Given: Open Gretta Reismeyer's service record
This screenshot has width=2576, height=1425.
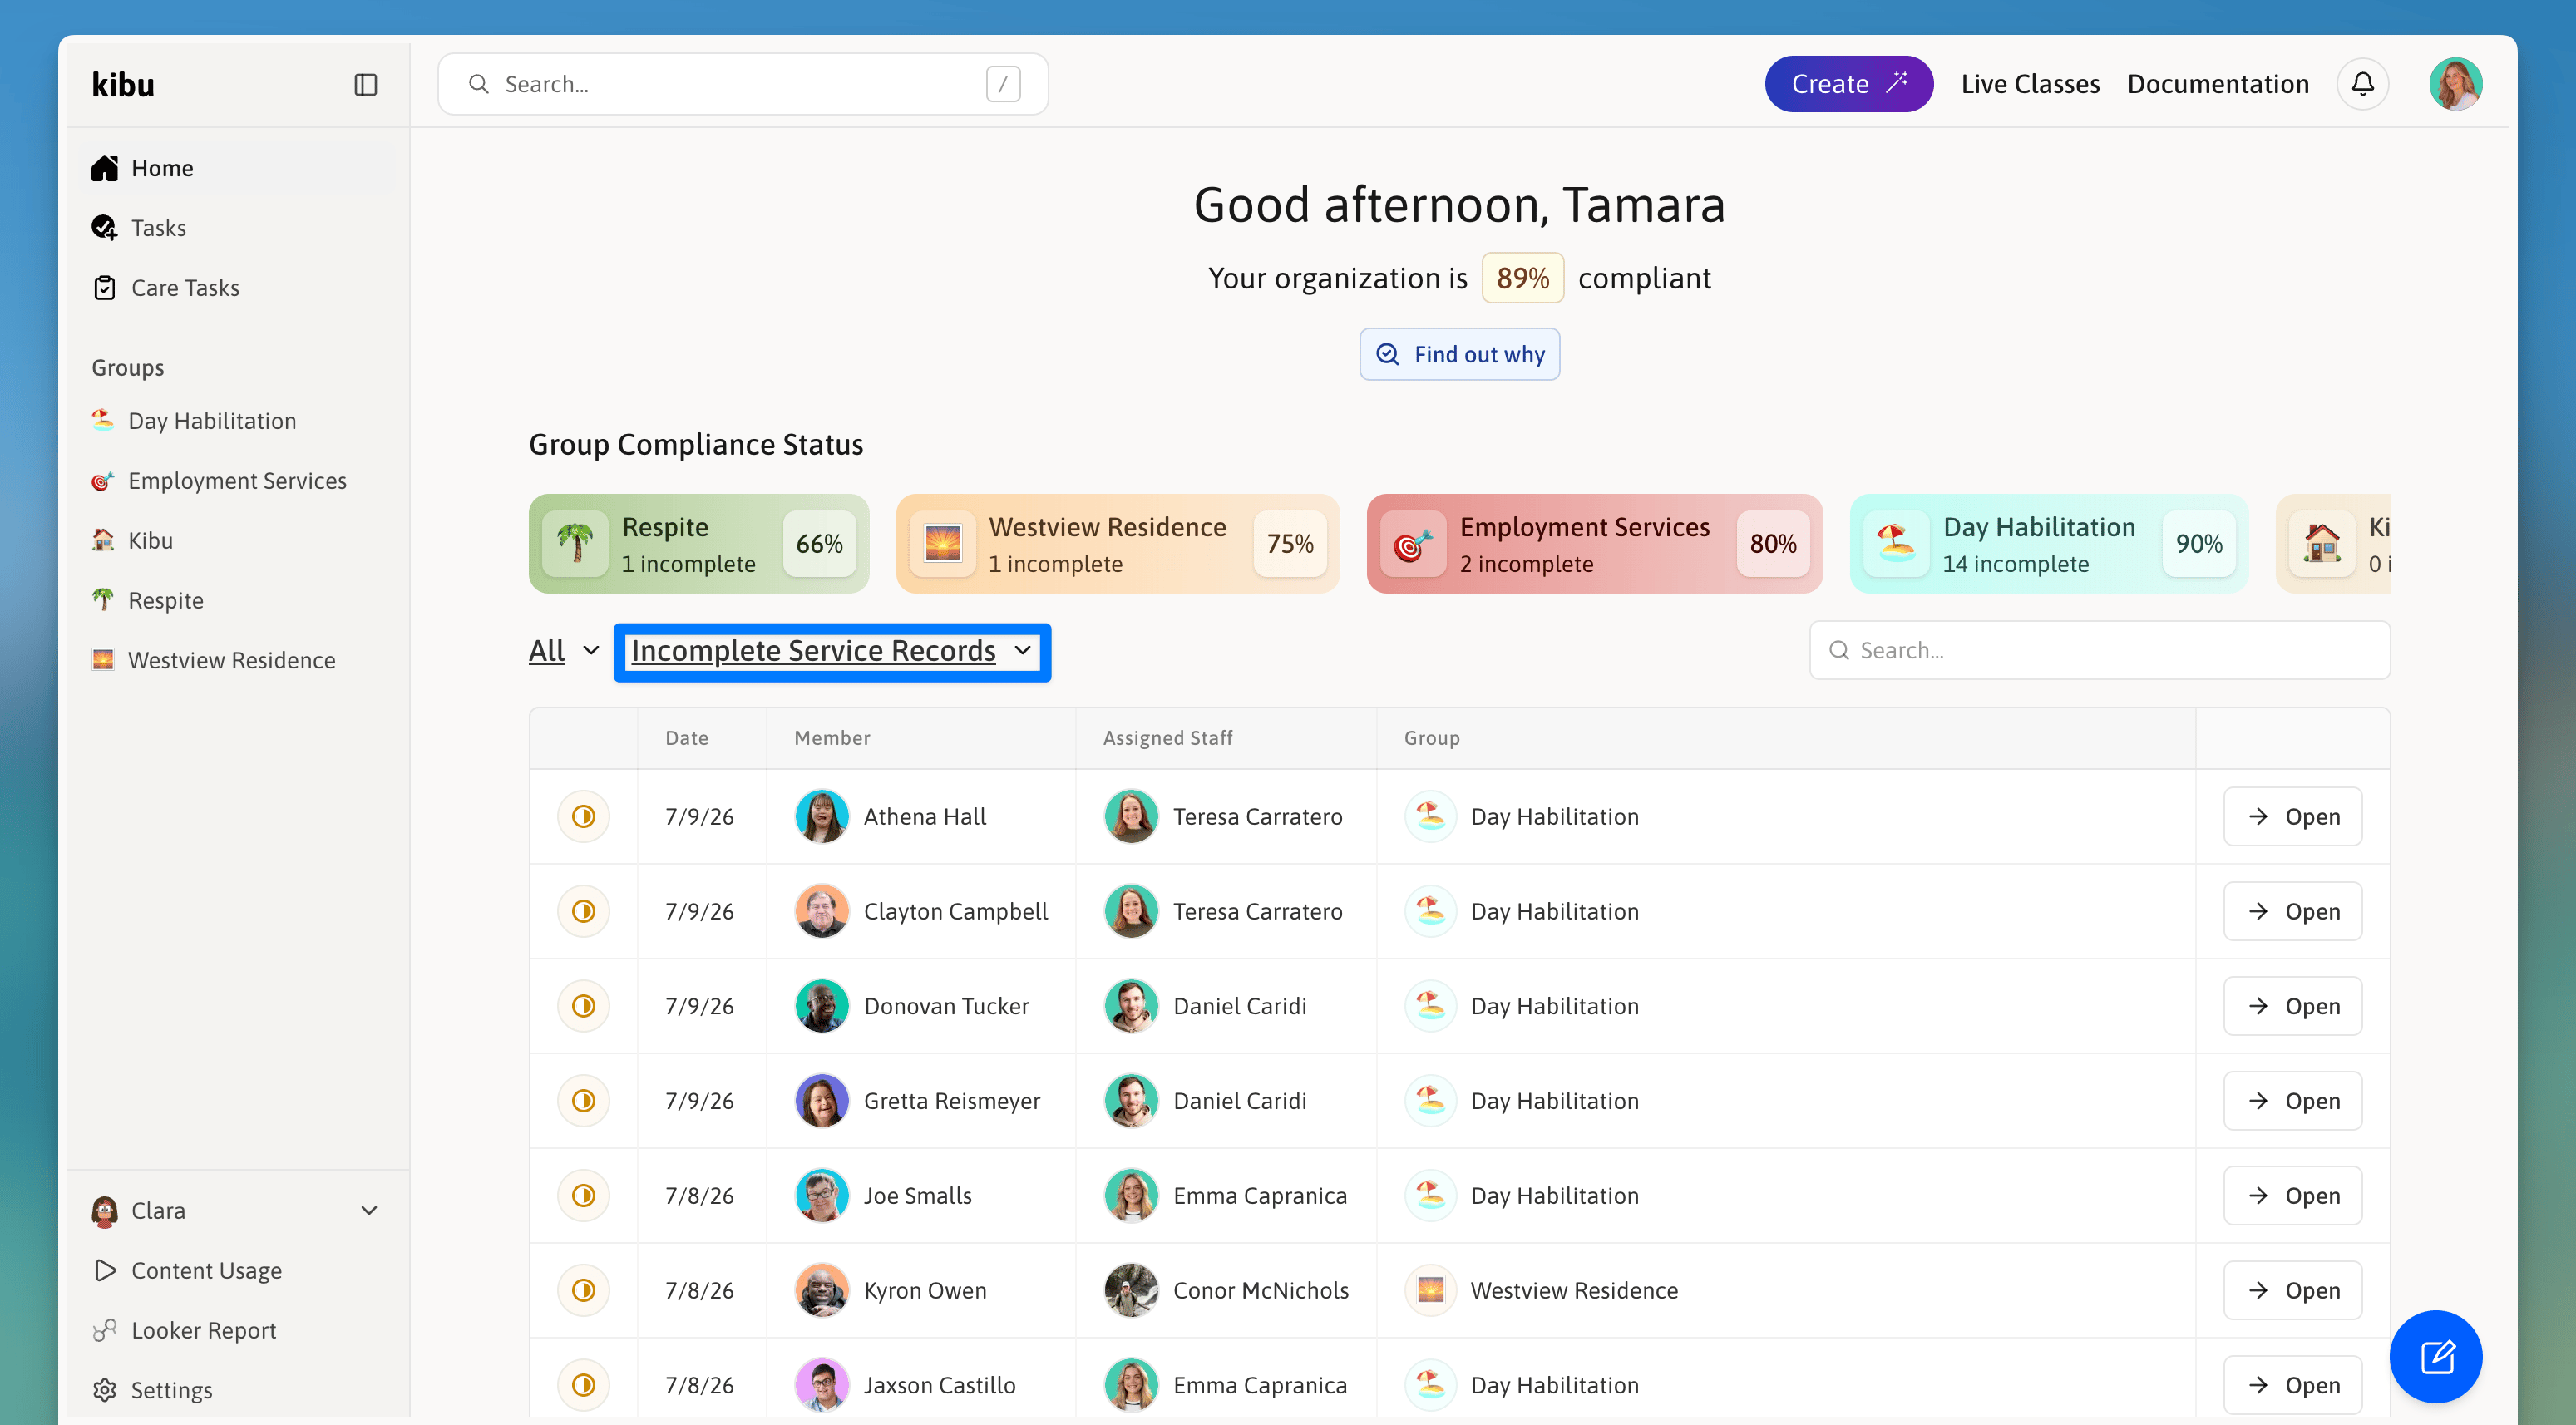Looking at the screenshot, I should pyautogui.click(x=2292, y=1100).
